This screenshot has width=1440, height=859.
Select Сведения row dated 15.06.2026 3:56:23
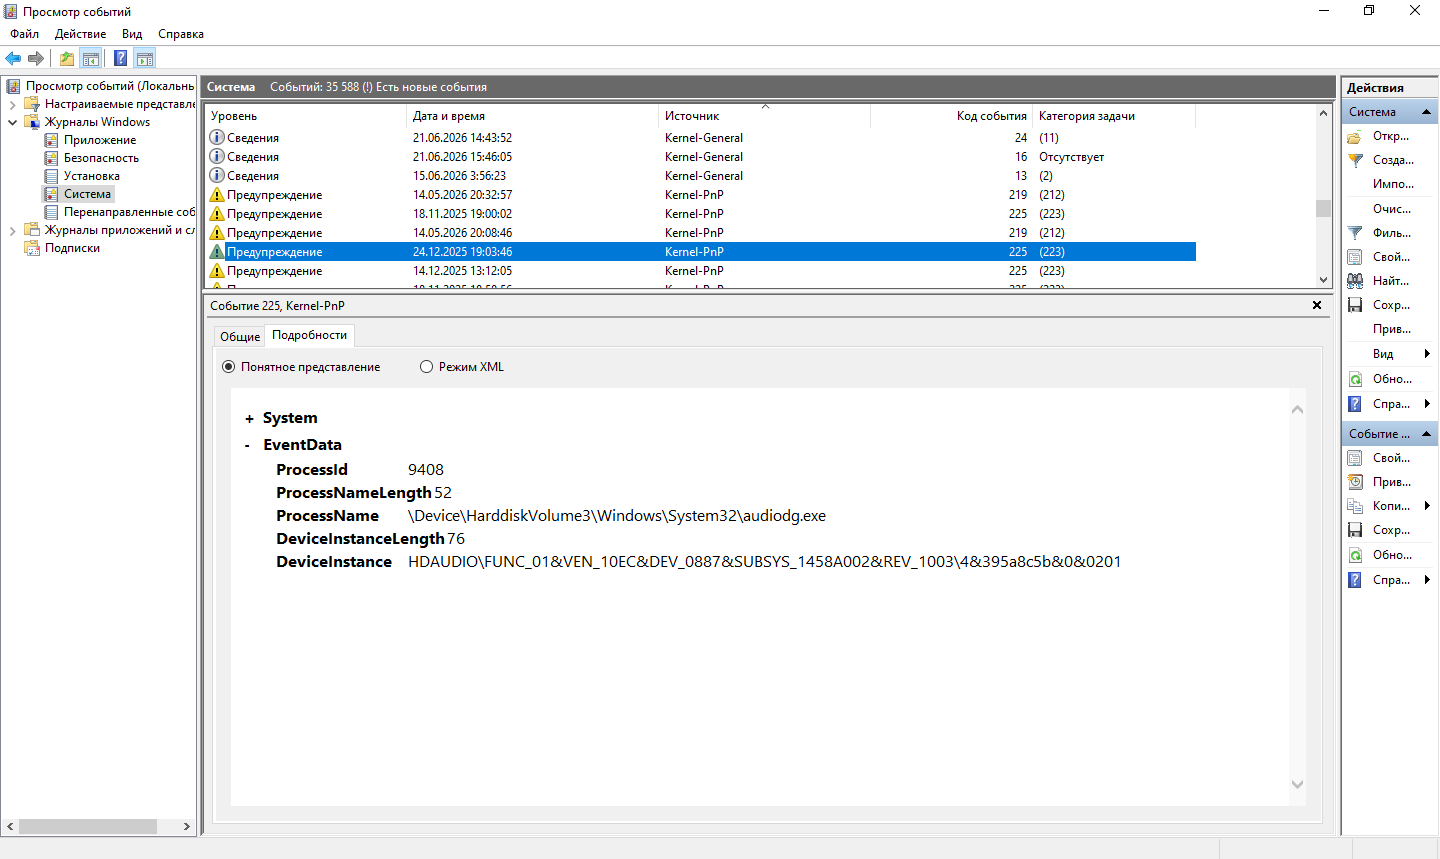tap(700, 176)
